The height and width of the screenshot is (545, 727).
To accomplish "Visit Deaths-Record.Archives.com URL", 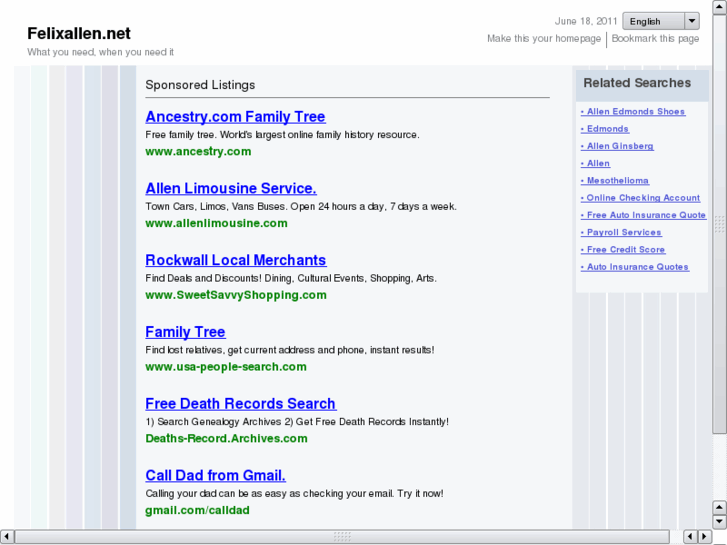I will tap(226, 438).
